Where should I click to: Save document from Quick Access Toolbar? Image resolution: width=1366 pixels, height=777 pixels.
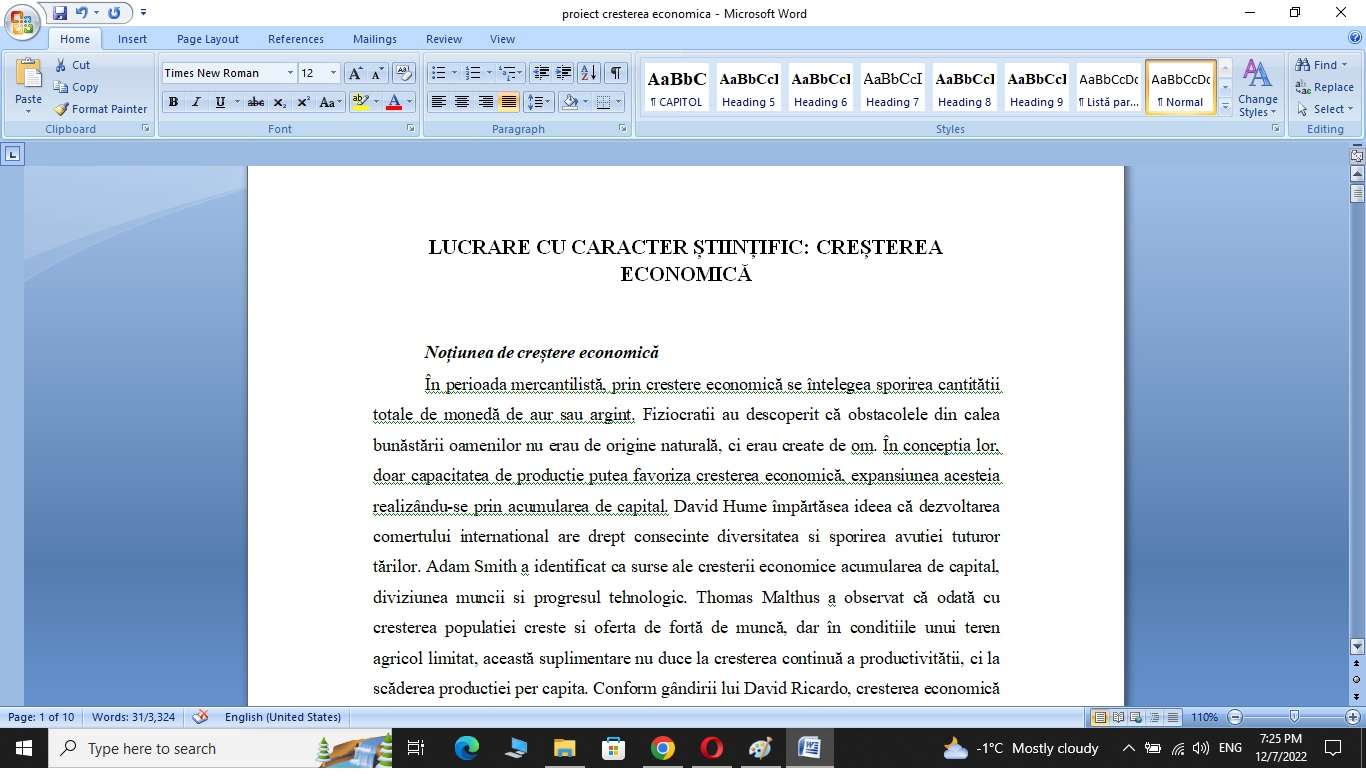[x=60, y=13]
